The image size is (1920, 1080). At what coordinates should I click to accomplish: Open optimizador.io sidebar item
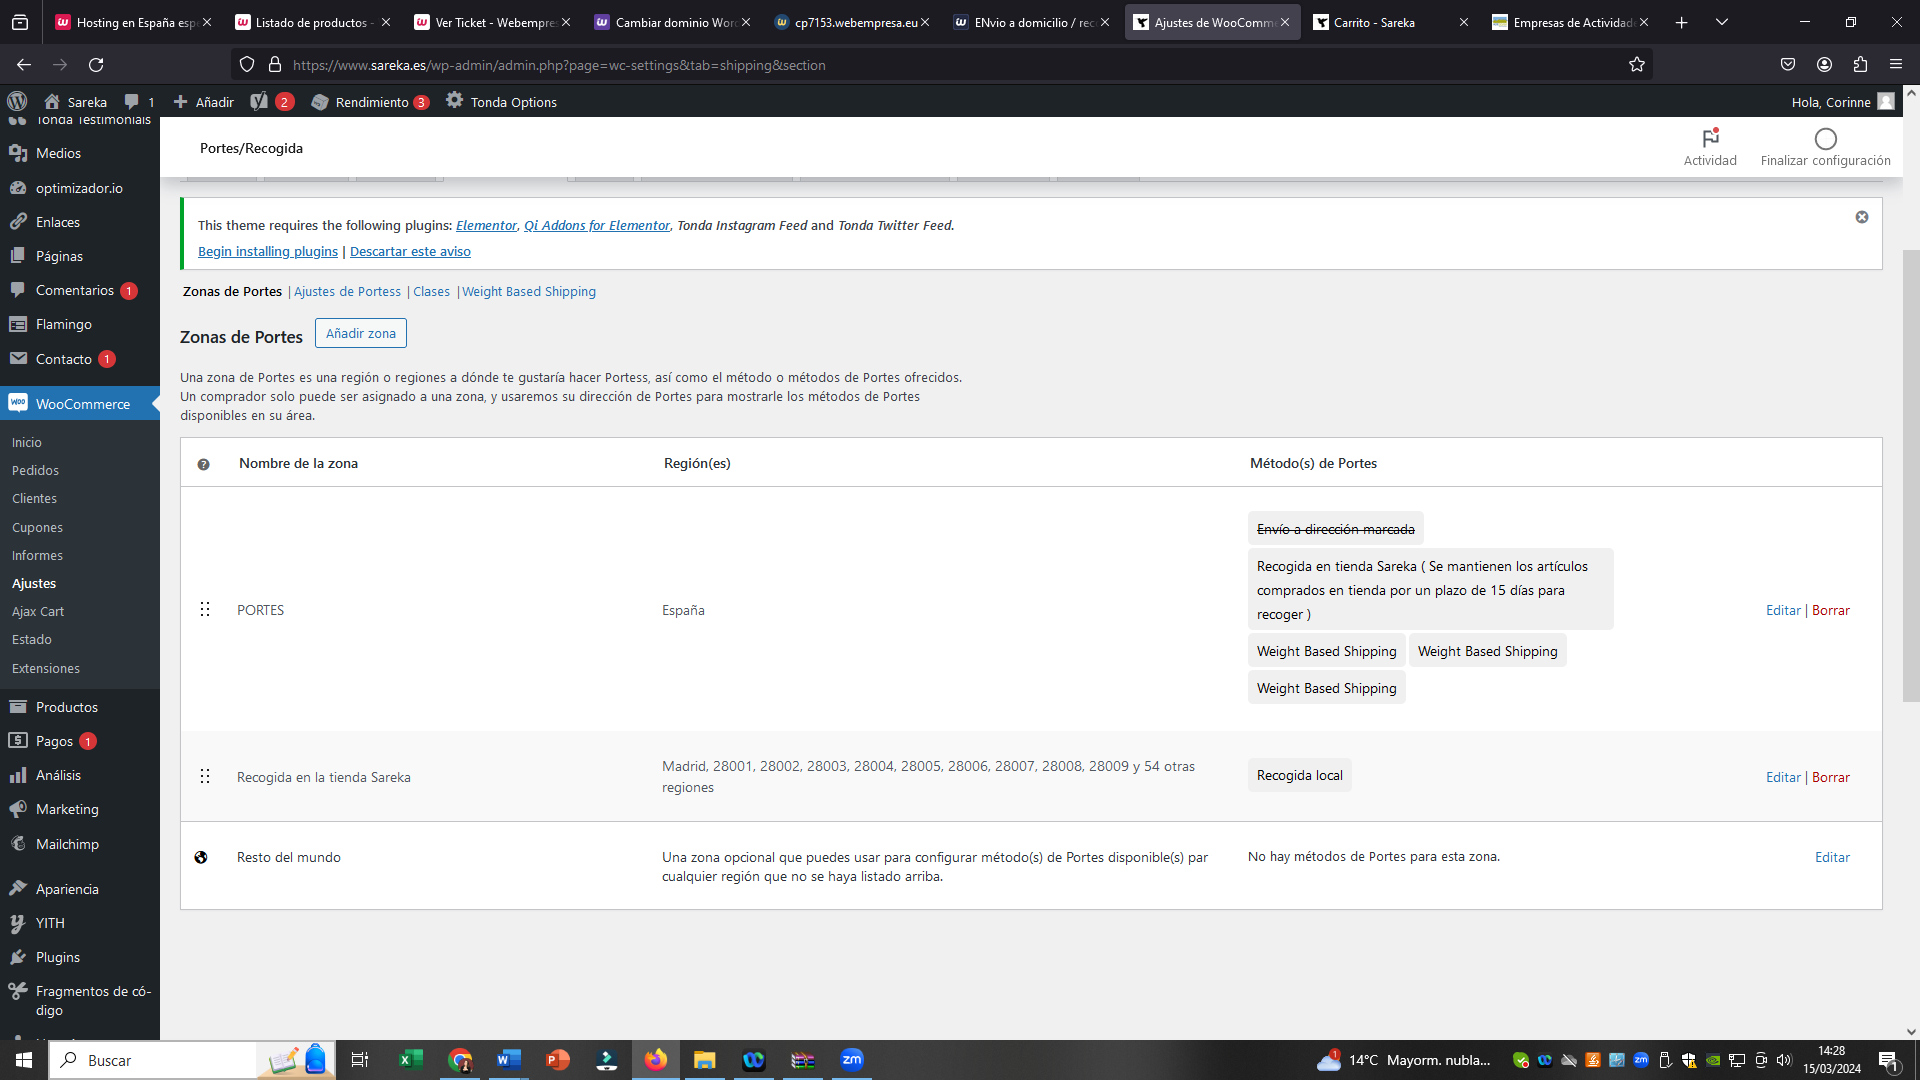pos(79,188)
